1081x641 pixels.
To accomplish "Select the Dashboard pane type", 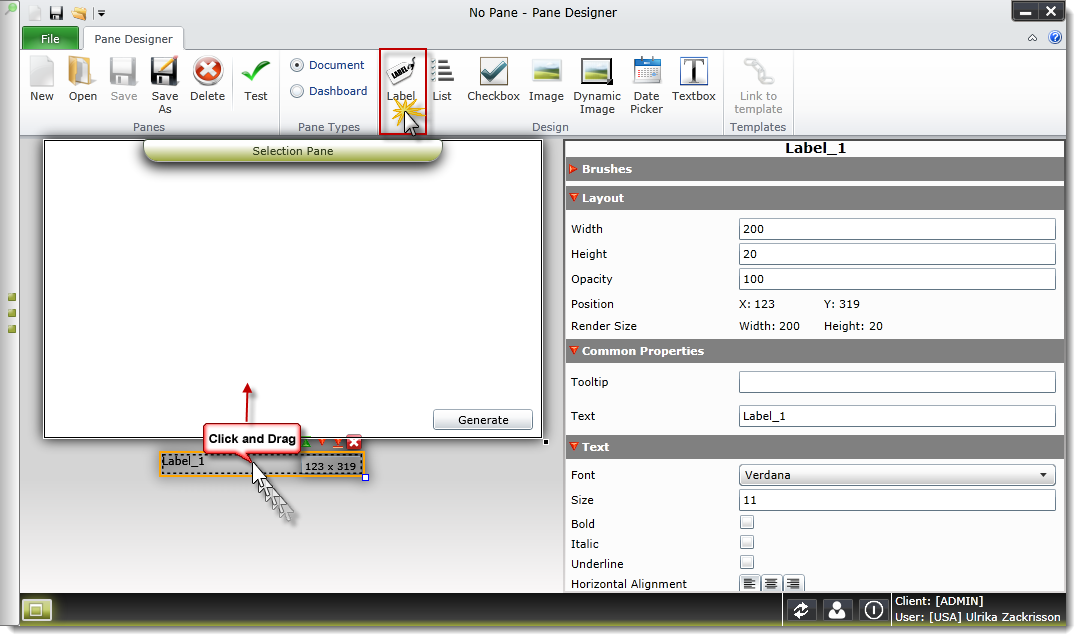I will click(x=297, y=91).
